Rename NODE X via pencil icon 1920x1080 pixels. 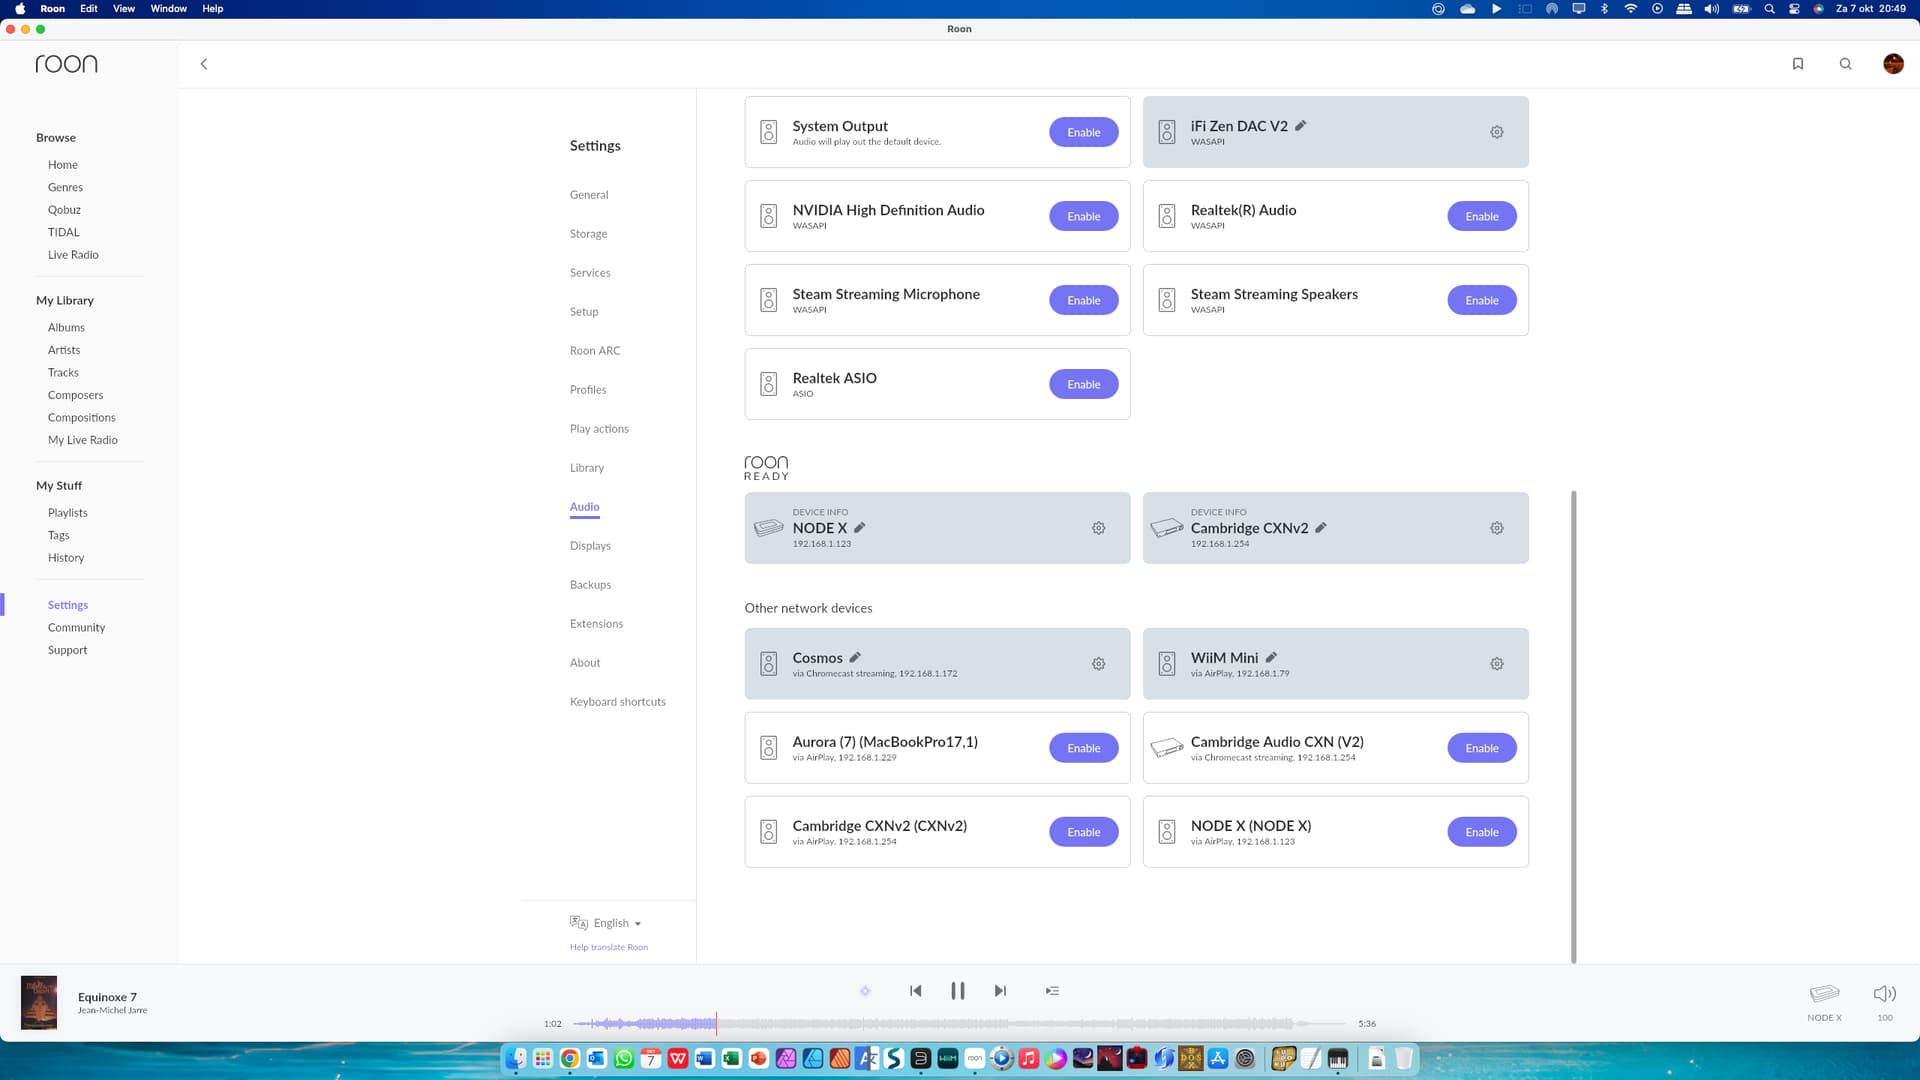tap(859, 528)
